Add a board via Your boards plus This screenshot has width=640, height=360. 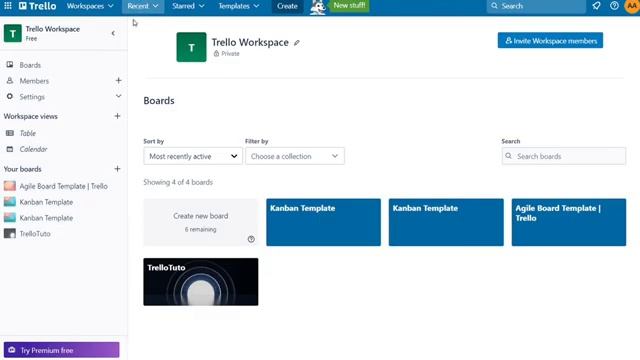click(117, 169)
